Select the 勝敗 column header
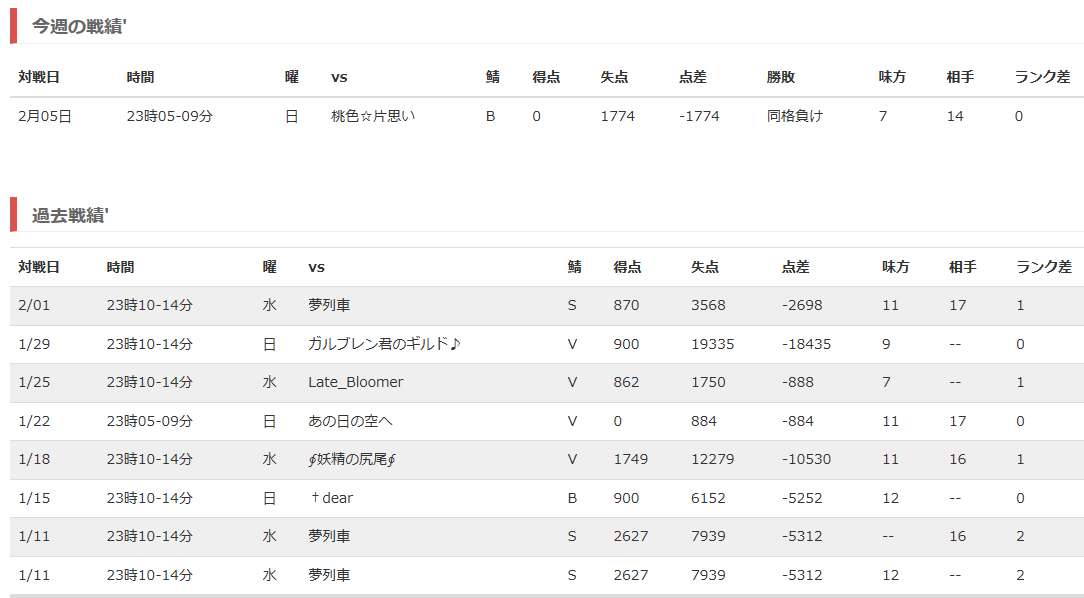This screenshot has width=1084, height=598. point(781,77)
